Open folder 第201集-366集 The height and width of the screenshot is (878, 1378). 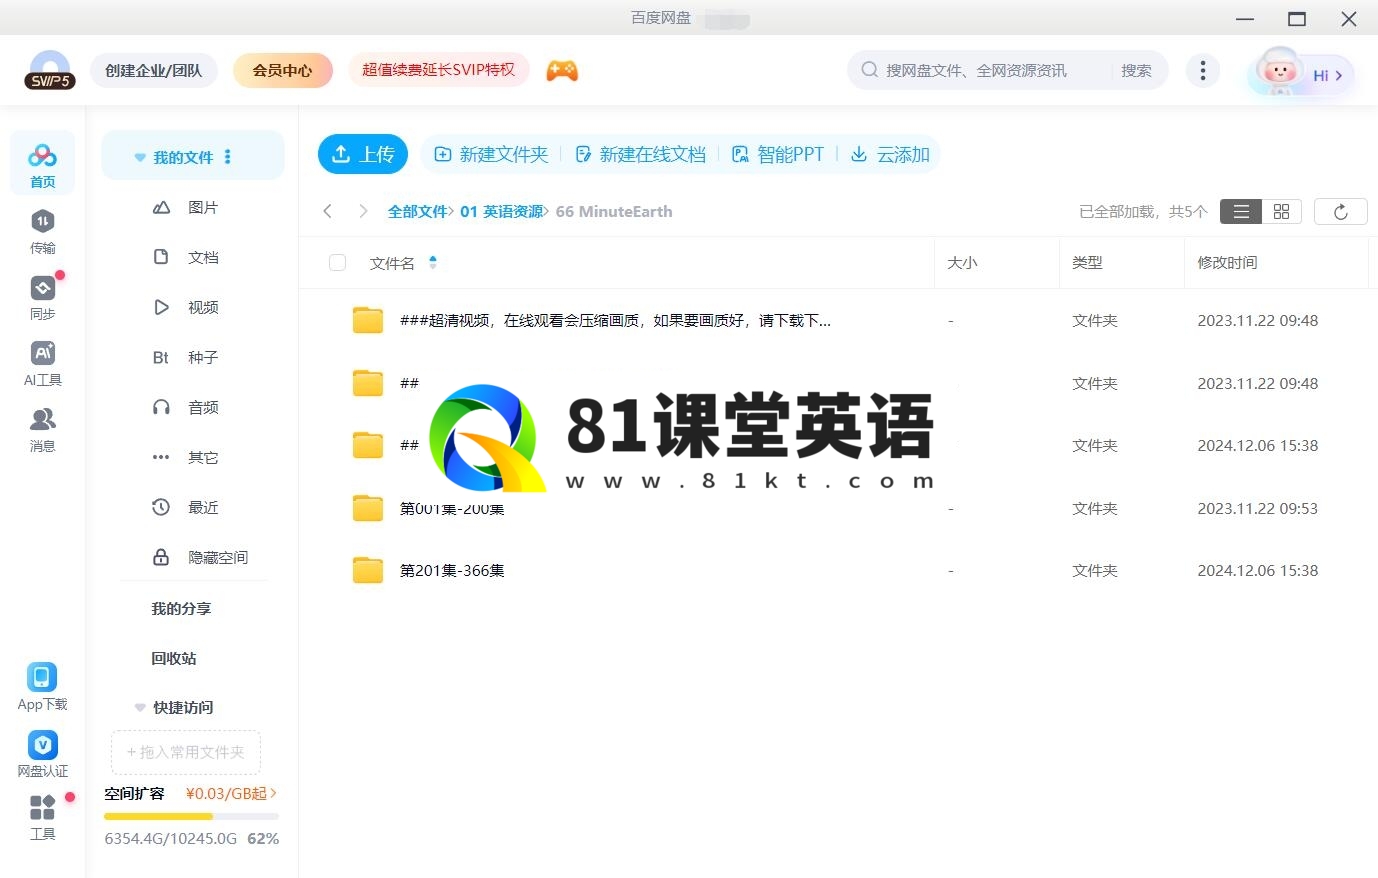[452, 570]
